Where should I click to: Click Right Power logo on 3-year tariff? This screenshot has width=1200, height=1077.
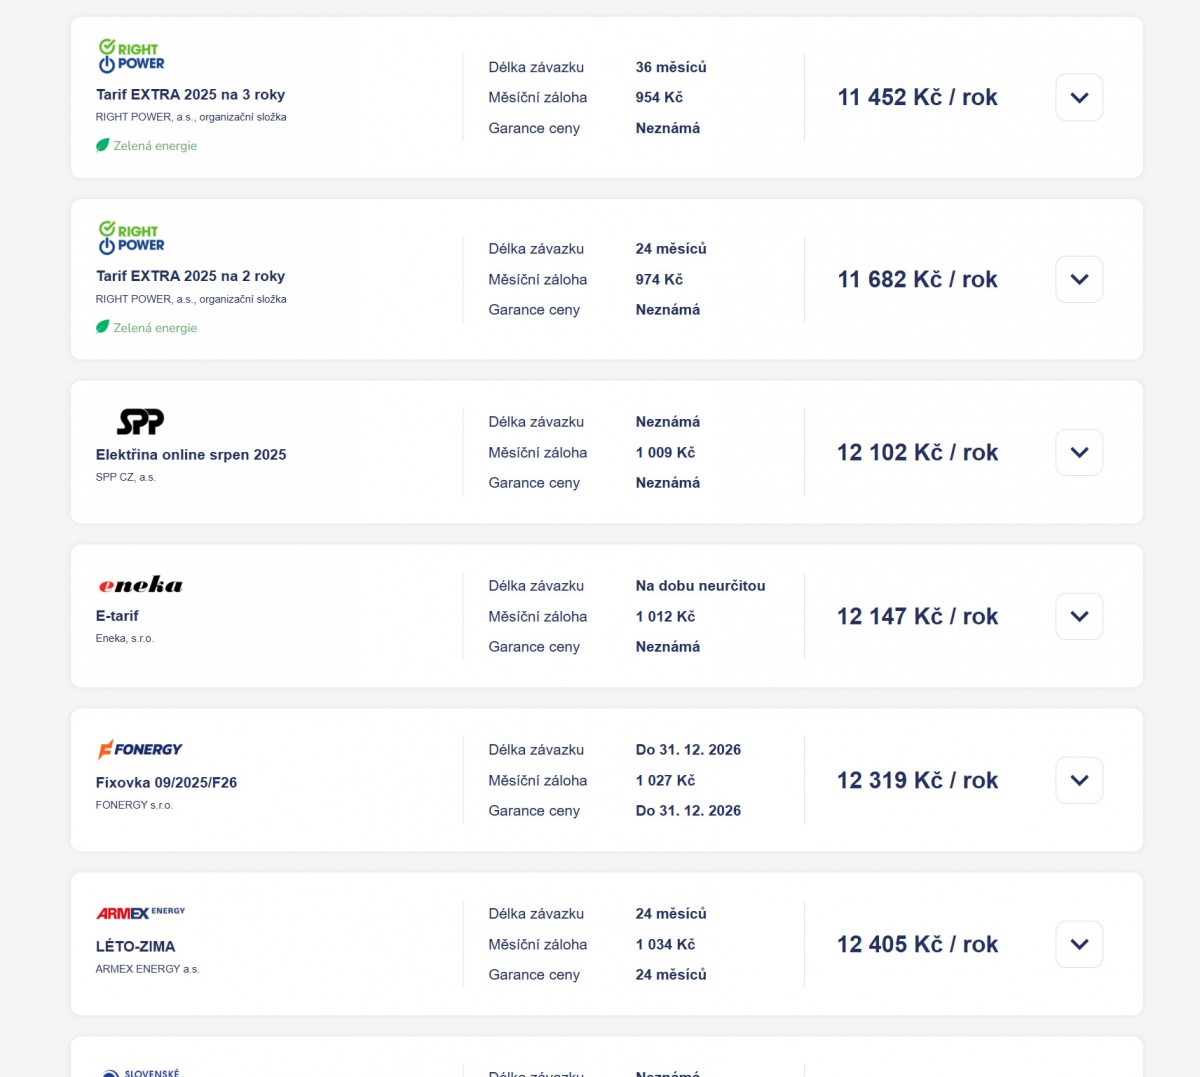coord(131,56)
